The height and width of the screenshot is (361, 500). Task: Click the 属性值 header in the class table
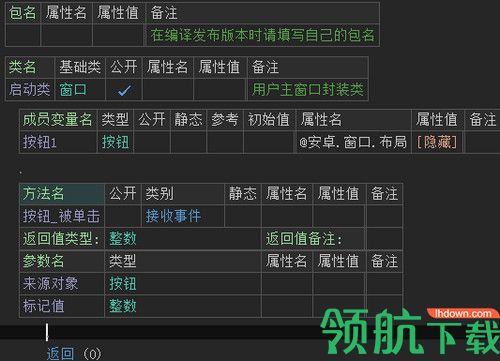pos(219,67)
